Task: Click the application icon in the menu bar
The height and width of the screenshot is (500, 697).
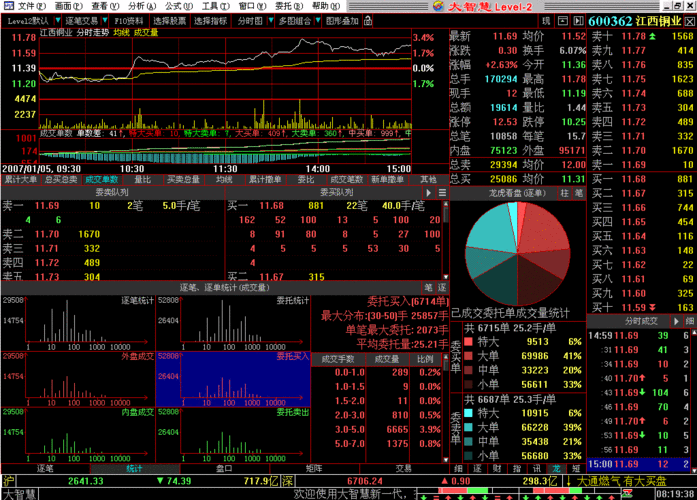Action: tap(8, 6)
